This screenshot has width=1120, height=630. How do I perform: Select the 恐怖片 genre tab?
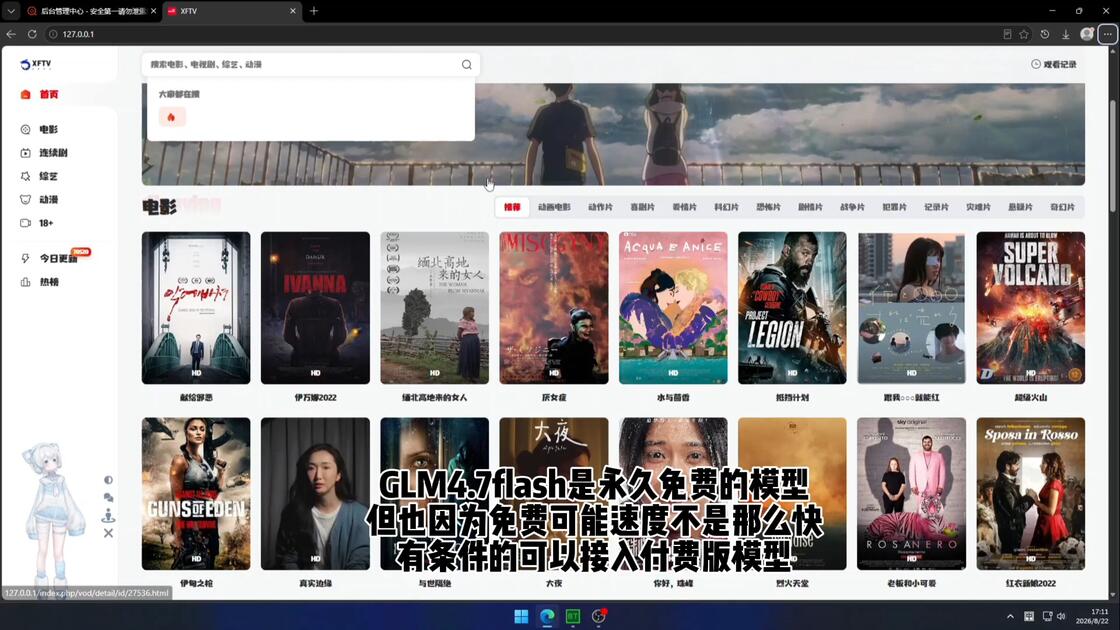pyautogui.click(x=769, y=207)
